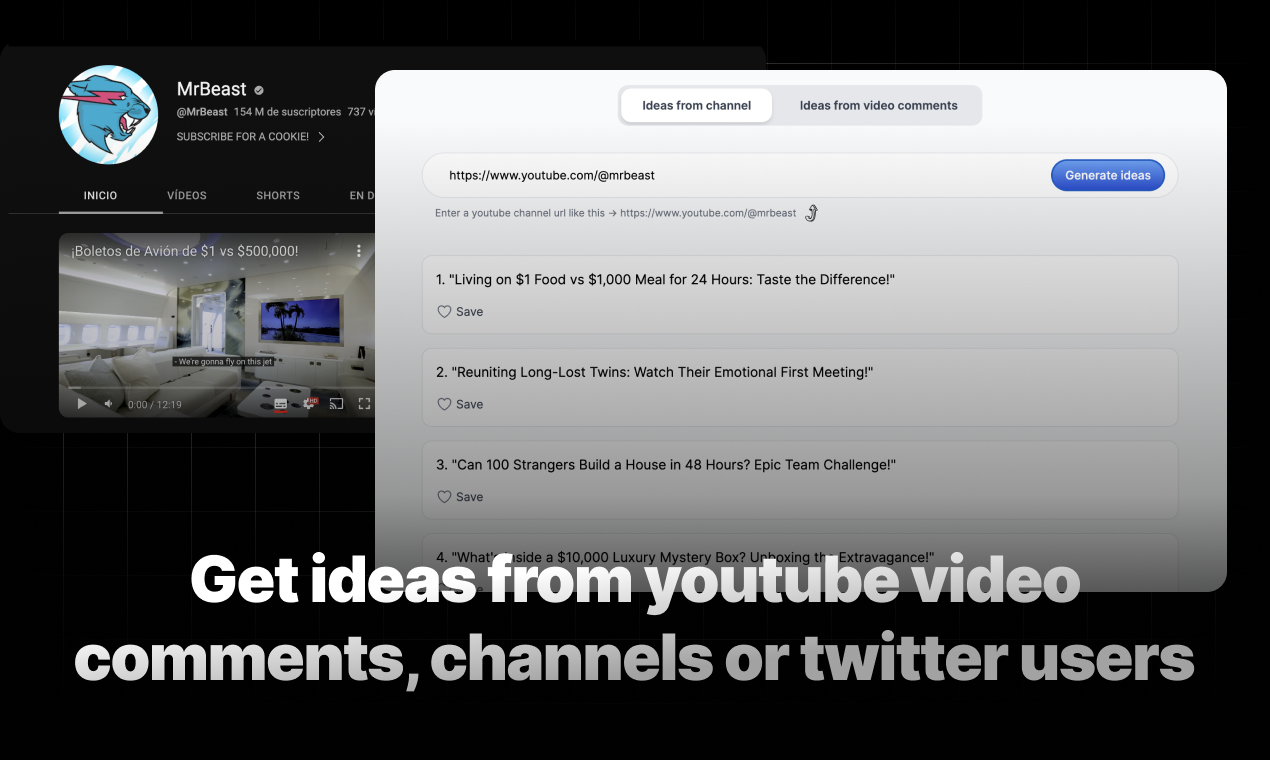
Task: Click idea text "Can 100 Strangers Build a House"
Action: (x=666, y=465)
